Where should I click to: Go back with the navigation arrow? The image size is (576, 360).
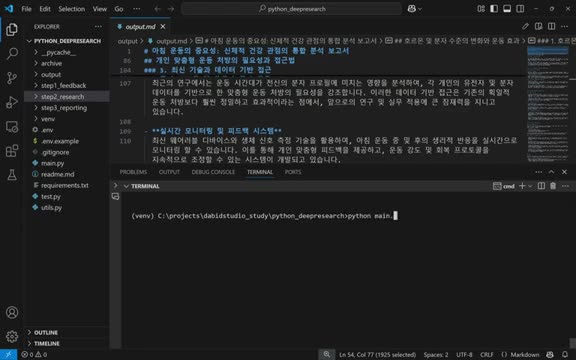pos(157,9)
